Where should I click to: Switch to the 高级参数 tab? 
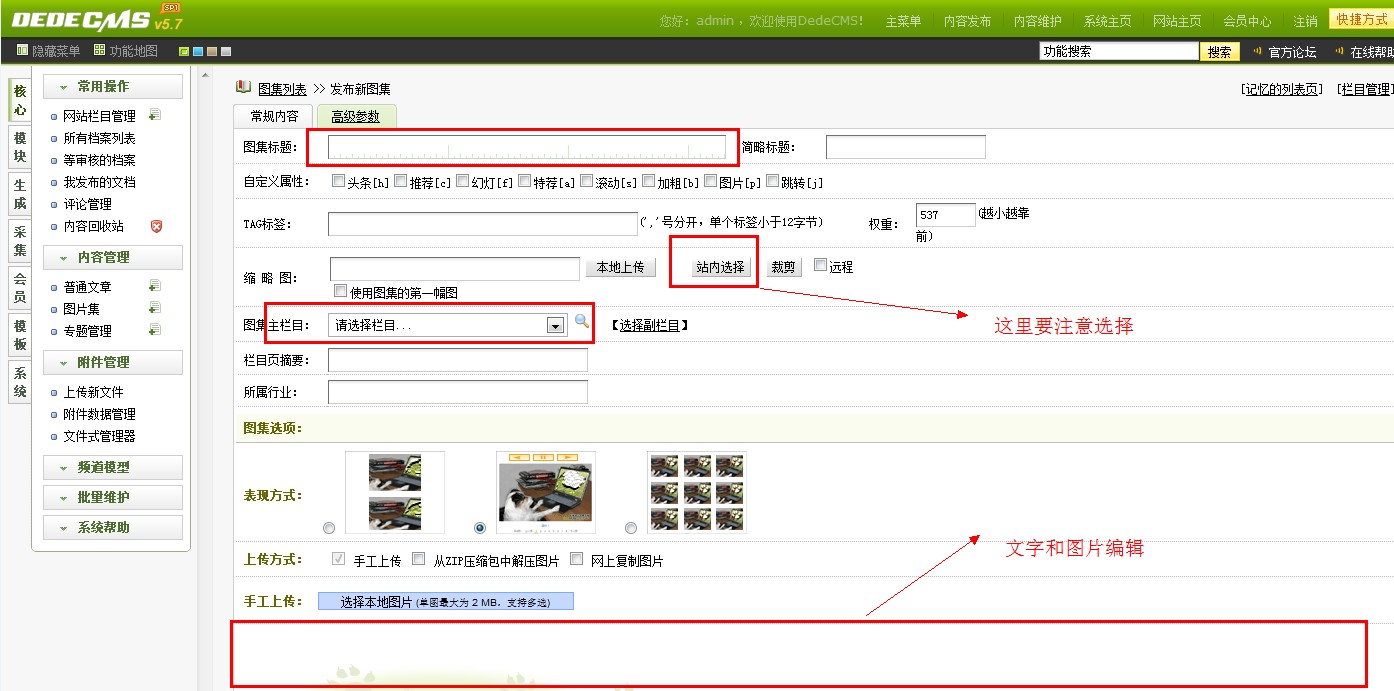[x=356, y=117]
